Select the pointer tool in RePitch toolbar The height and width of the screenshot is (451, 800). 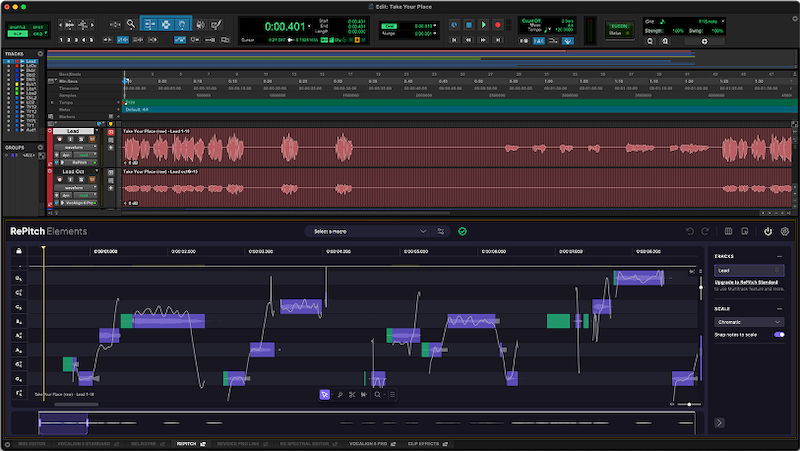pyautogui.click(x=324, y=395)
